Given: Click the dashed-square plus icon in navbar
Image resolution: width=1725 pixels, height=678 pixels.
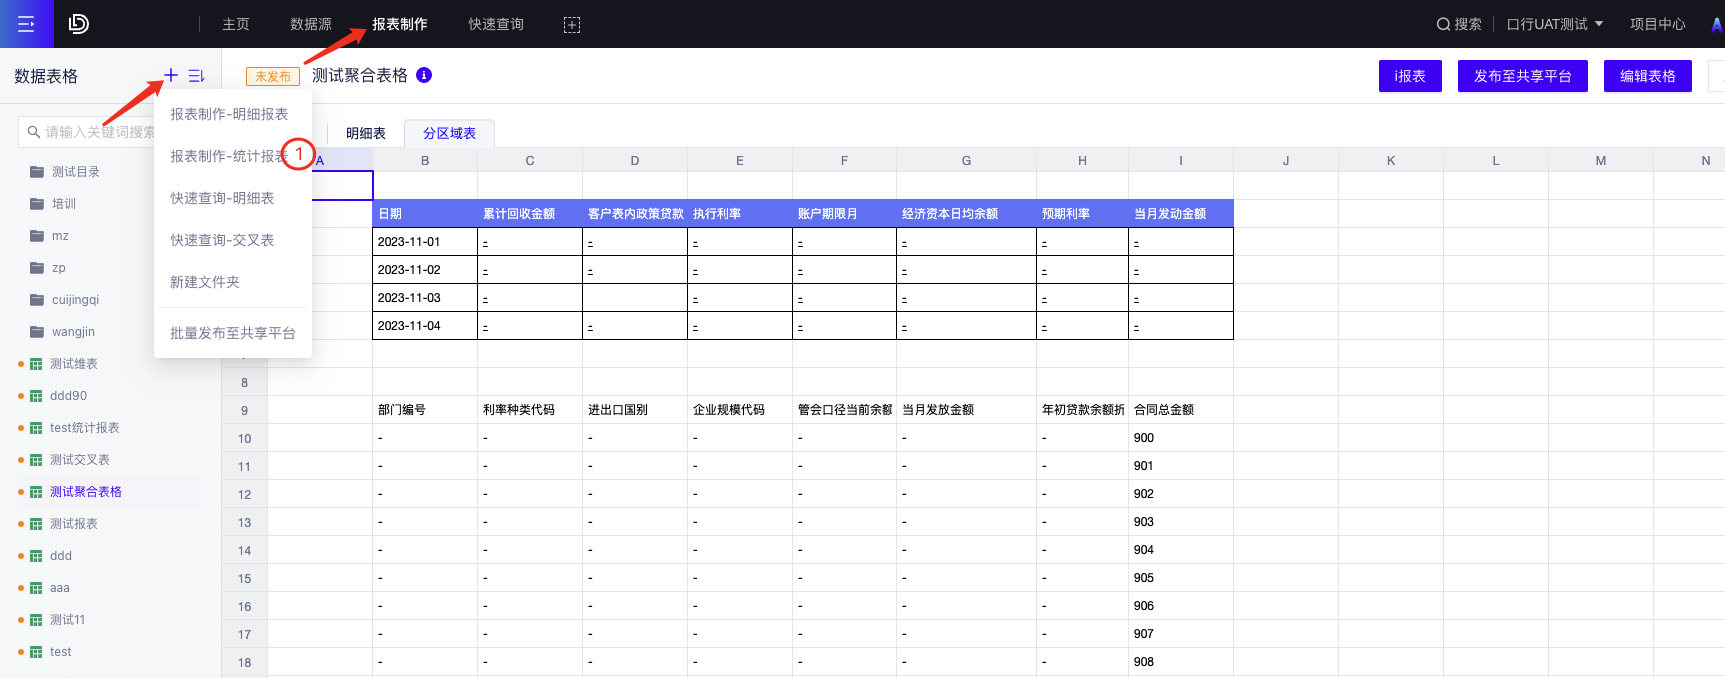Looking at the screenshot, I should point(572,25).
